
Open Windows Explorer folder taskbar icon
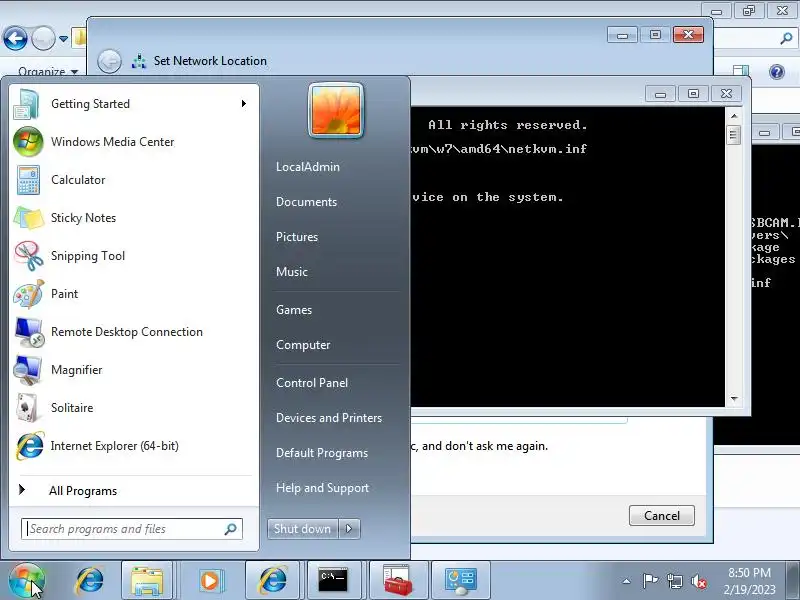pyautogui.click(x=147, y=581)
